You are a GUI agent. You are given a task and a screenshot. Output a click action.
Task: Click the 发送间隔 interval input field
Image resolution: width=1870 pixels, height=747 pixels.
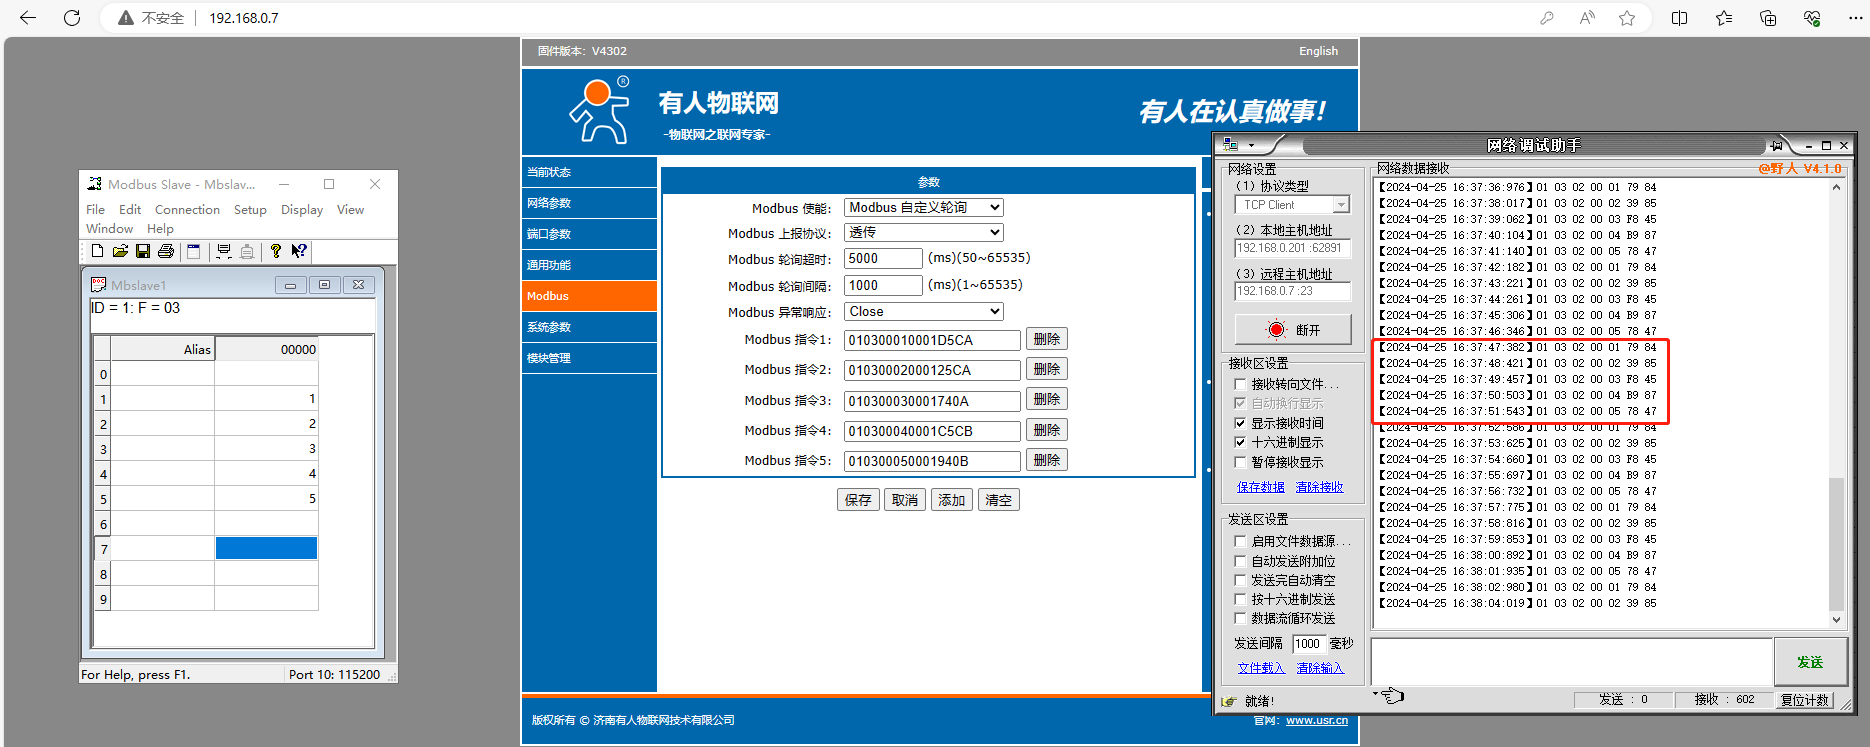coord(1309,644)
